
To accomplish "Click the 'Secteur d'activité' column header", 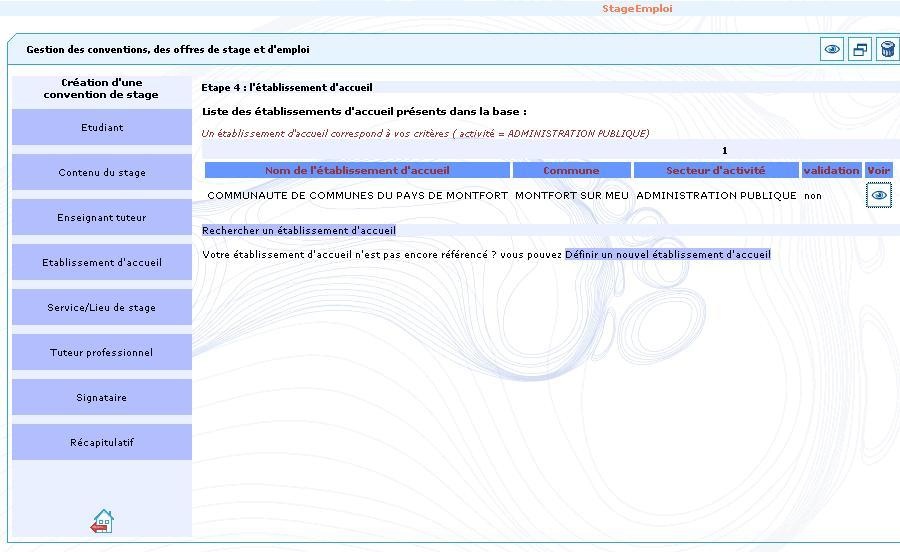I will [x=715, y=171].
